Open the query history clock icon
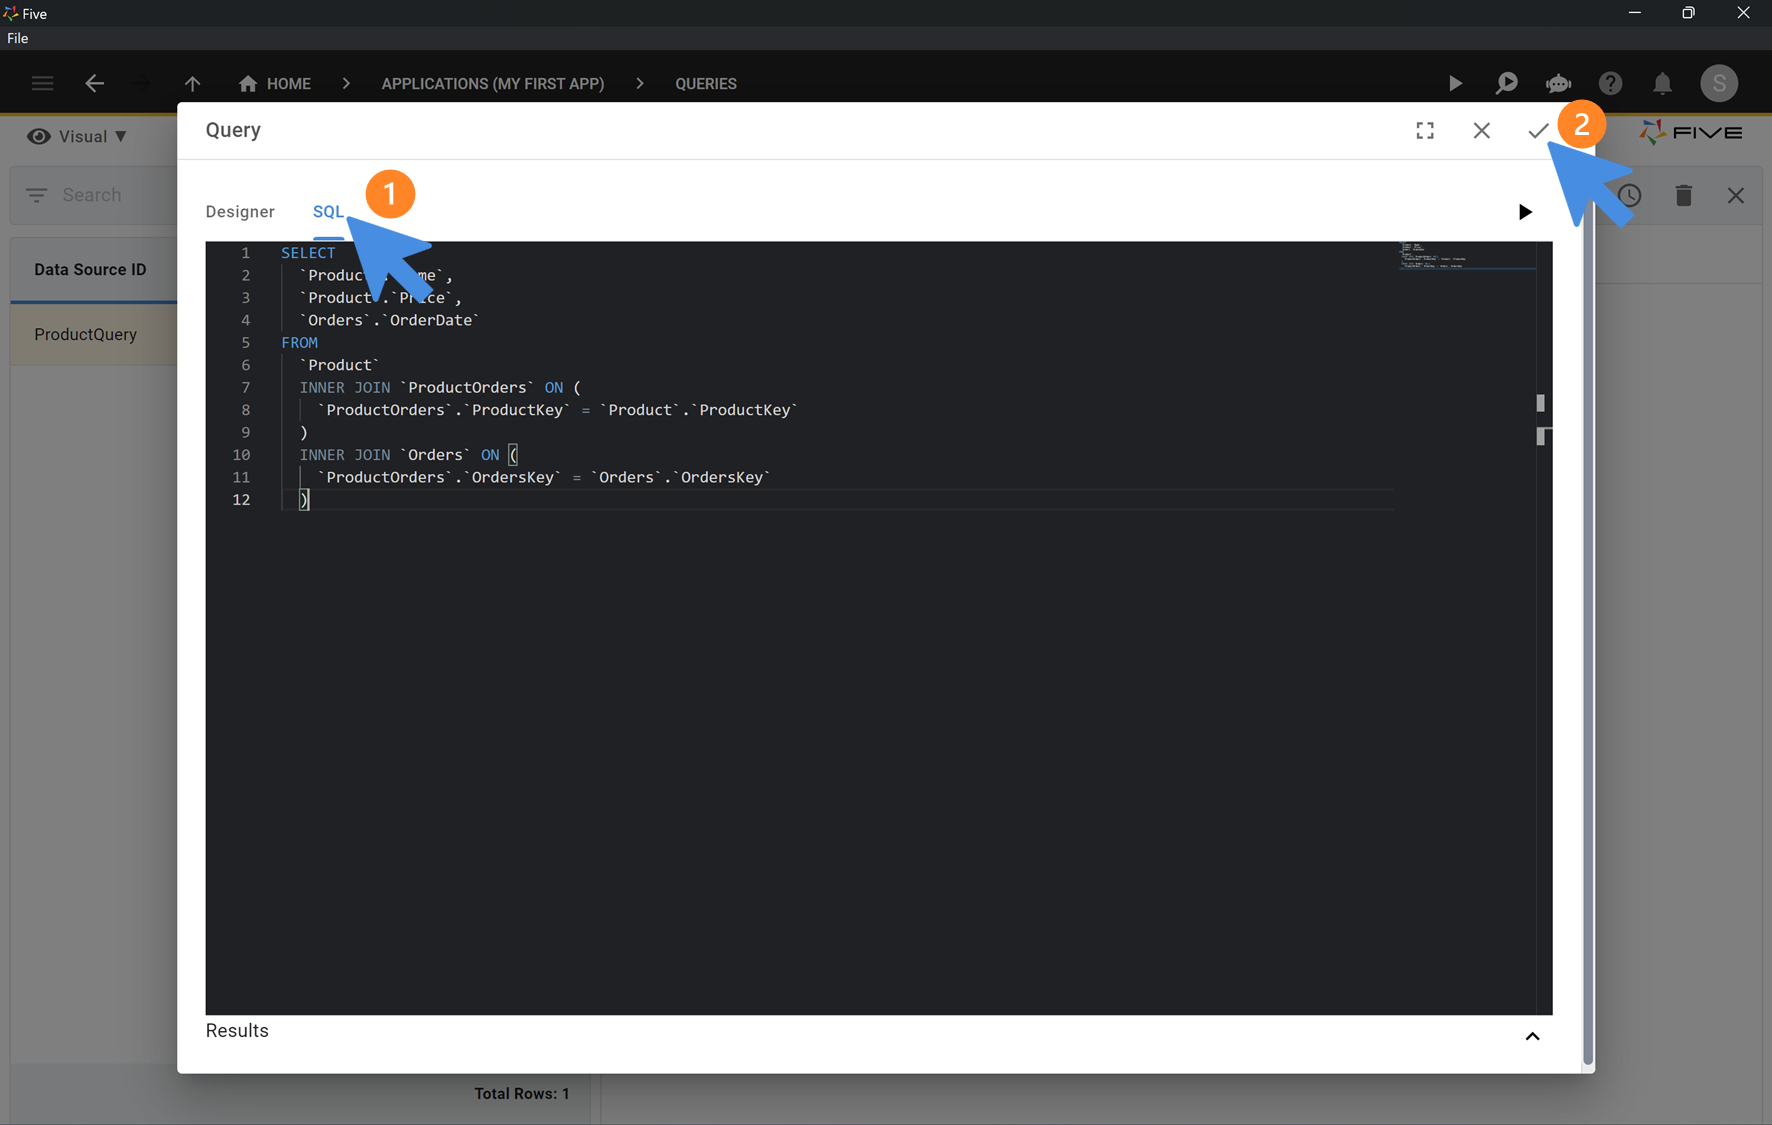Viewport: 1772px width, 1125px height. tap(1631, 195)
